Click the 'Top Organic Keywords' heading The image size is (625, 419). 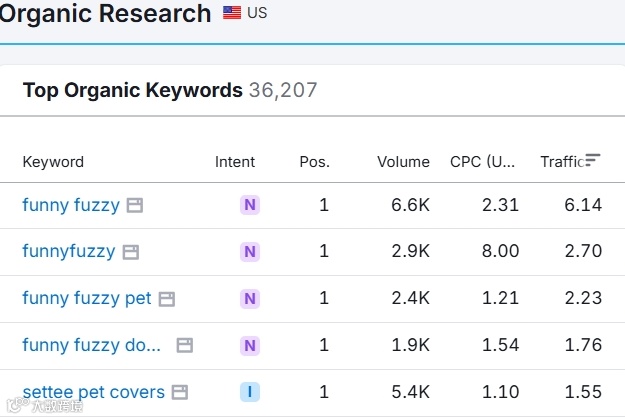pyautogui.click(x=132, y=91)
